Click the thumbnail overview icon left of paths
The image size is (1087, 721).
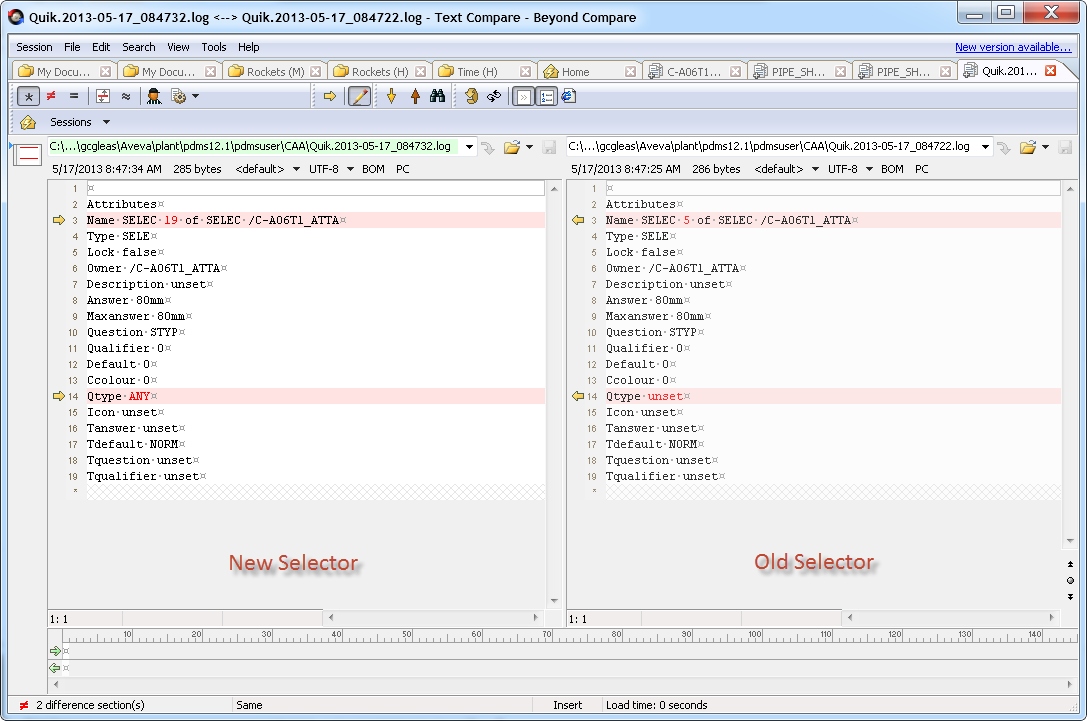28,153
